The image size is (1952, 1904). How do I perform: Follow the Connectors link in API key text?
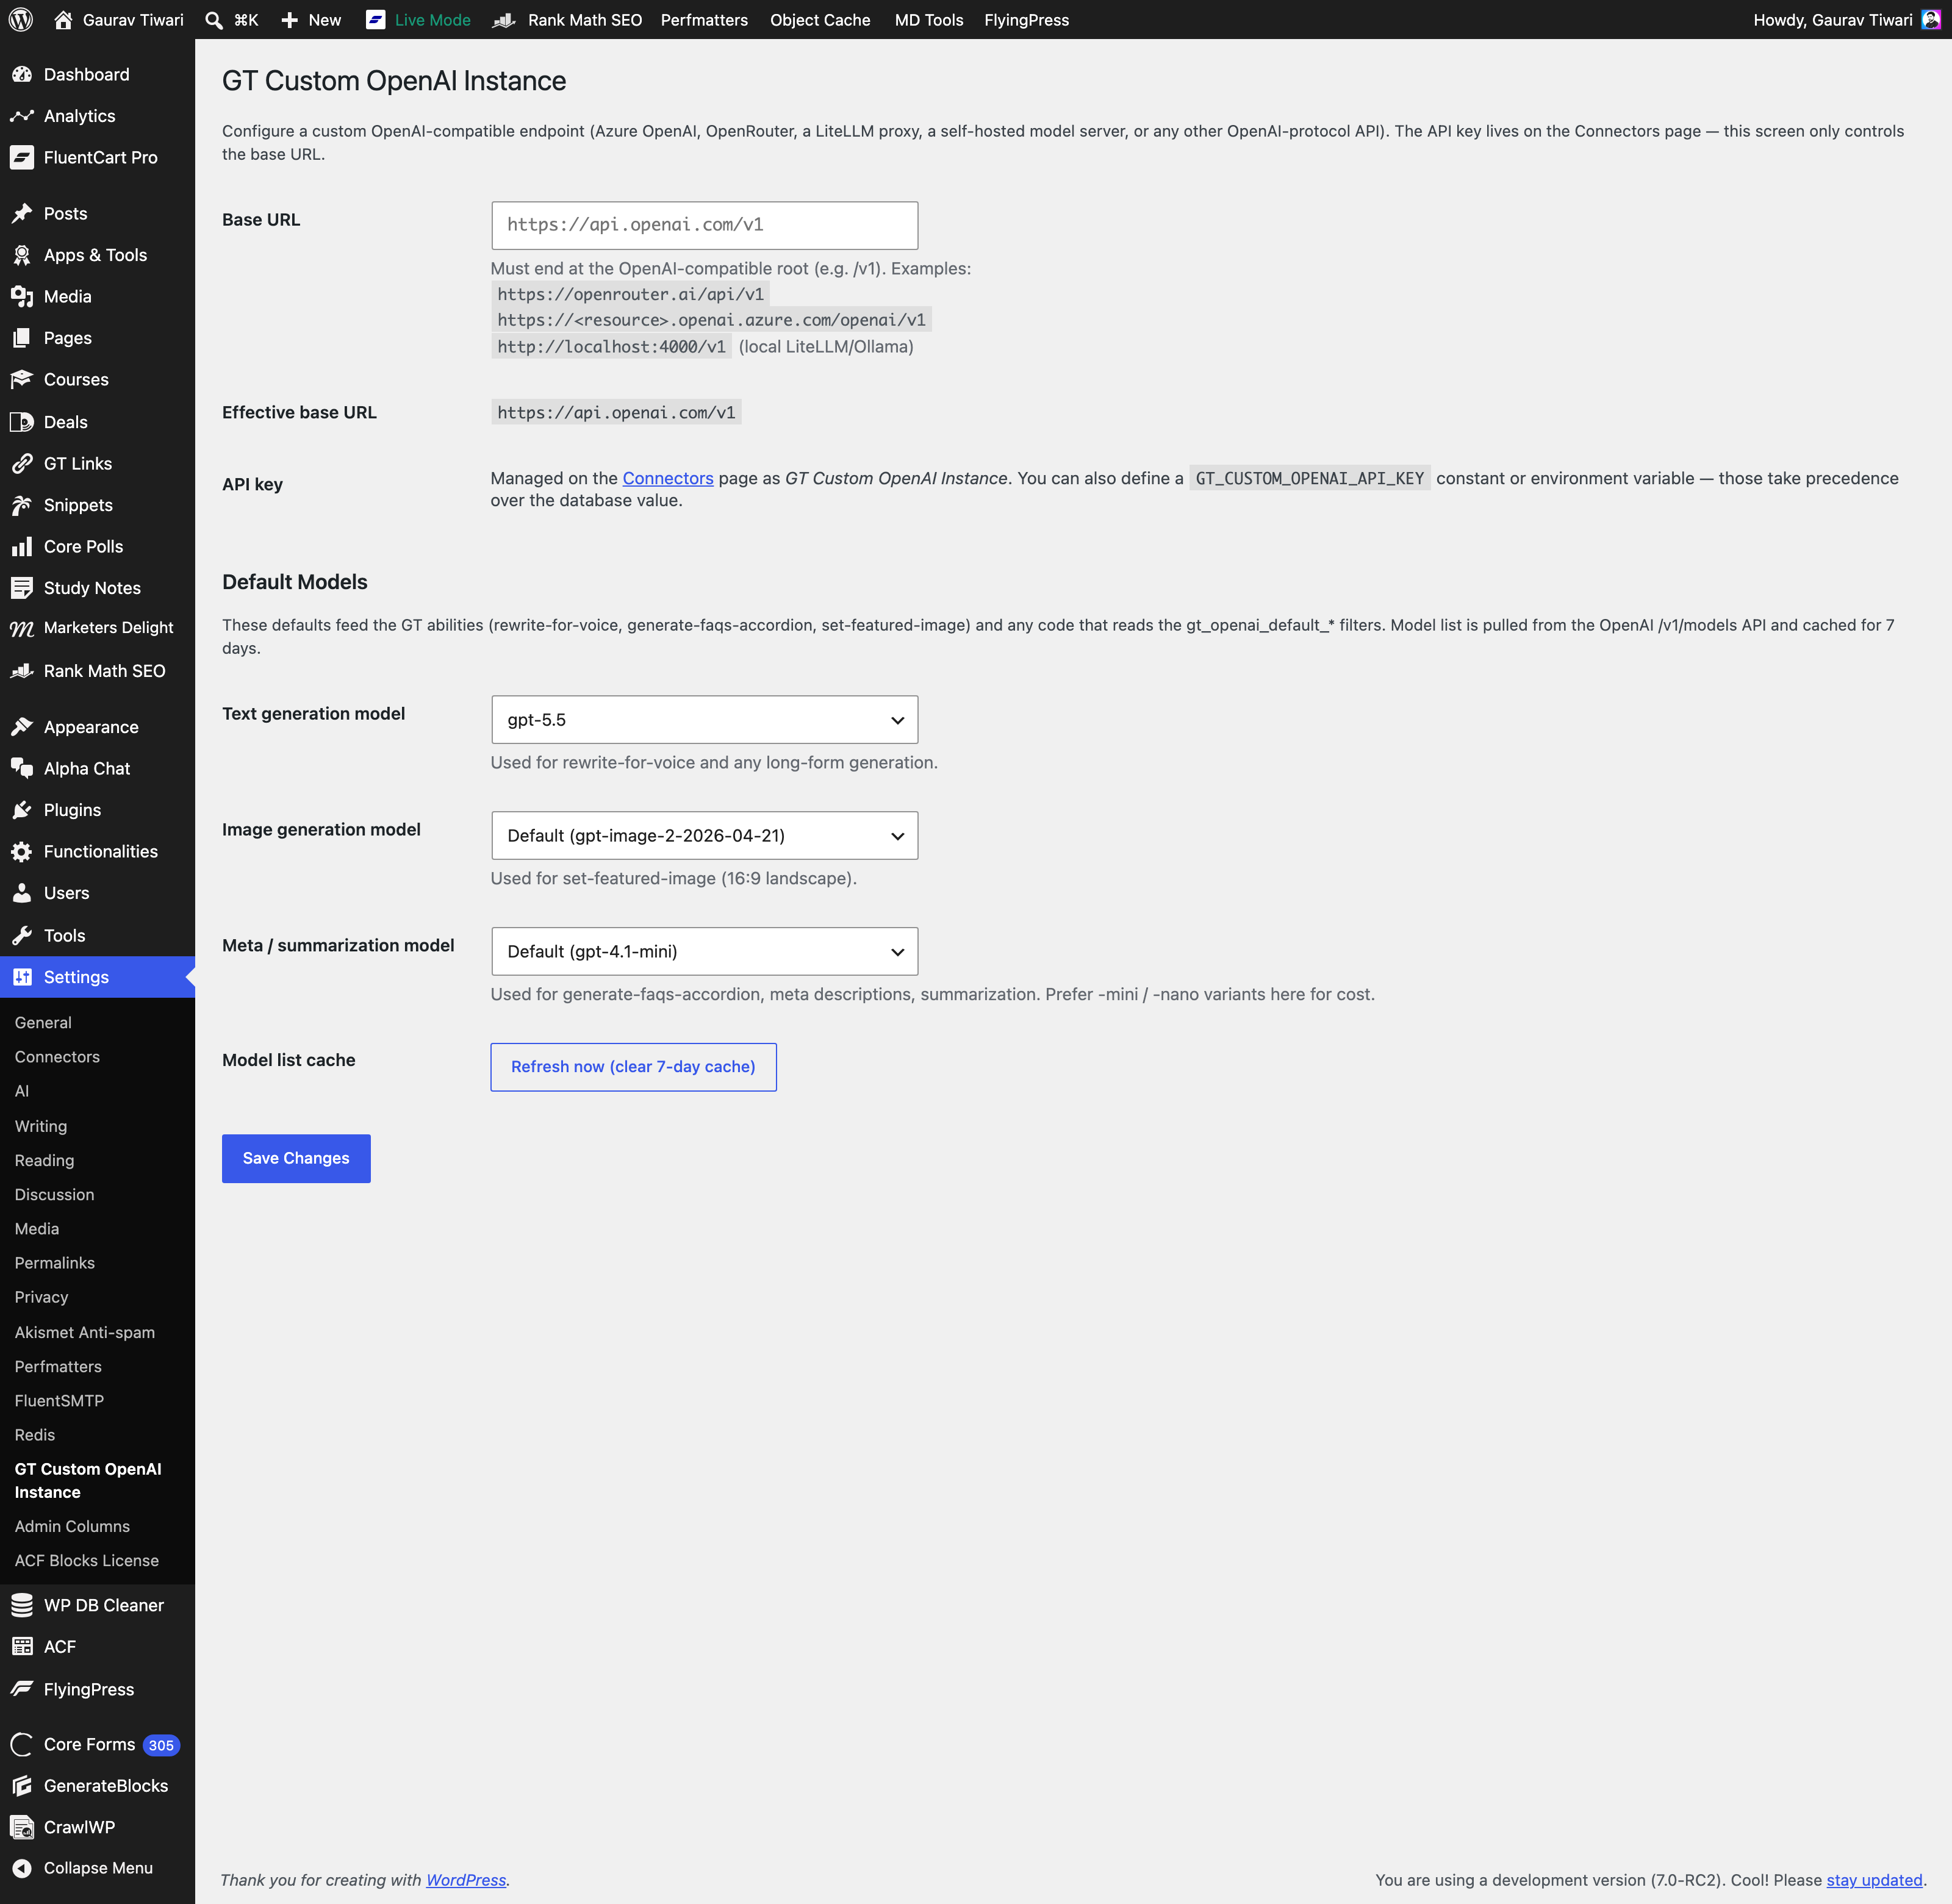(x=668, y=479)
